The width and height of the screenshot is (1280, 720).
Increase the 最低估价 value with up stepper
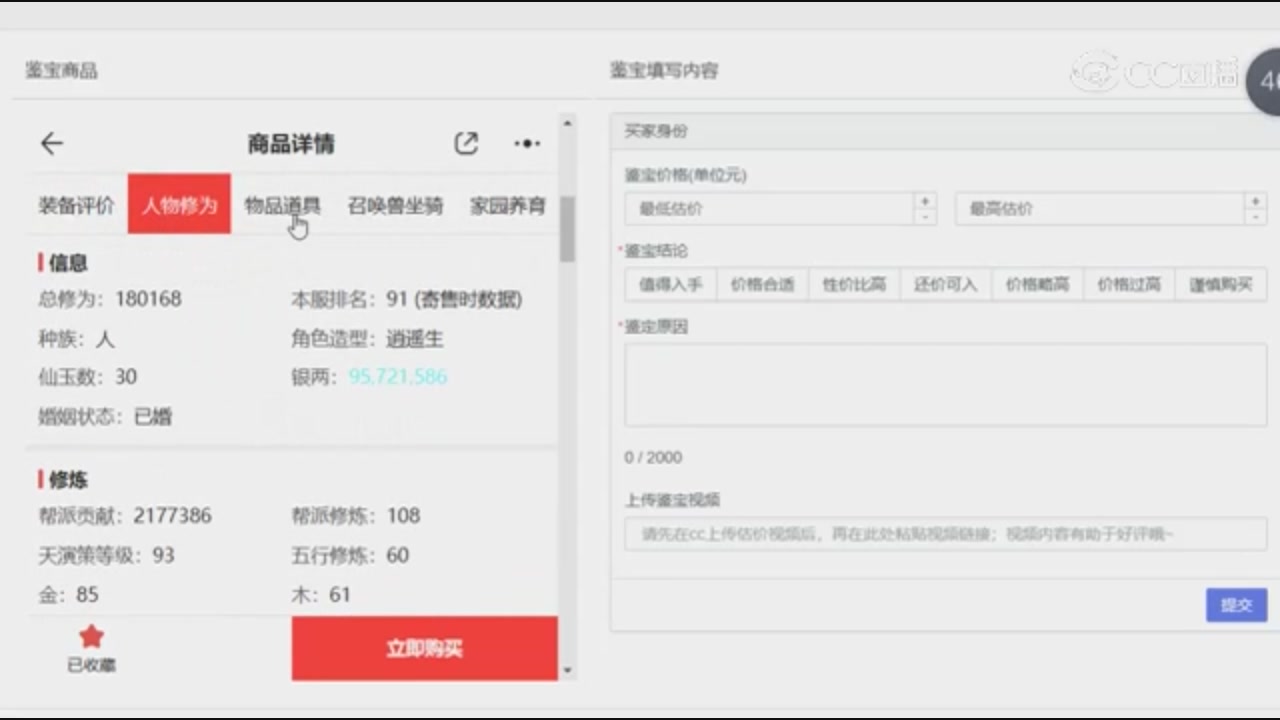tap(925, 201)
